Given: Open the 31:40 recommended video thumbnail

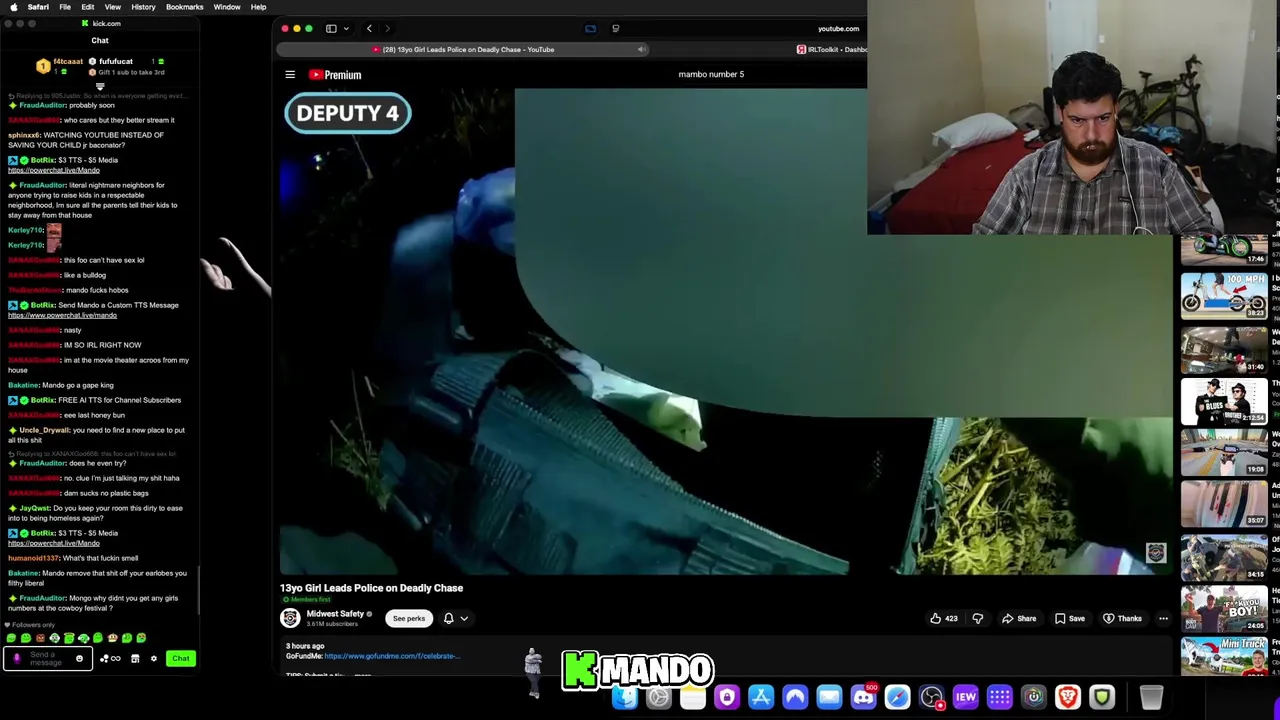Looking at the screenshot, I should click(x=1224, y=348).
